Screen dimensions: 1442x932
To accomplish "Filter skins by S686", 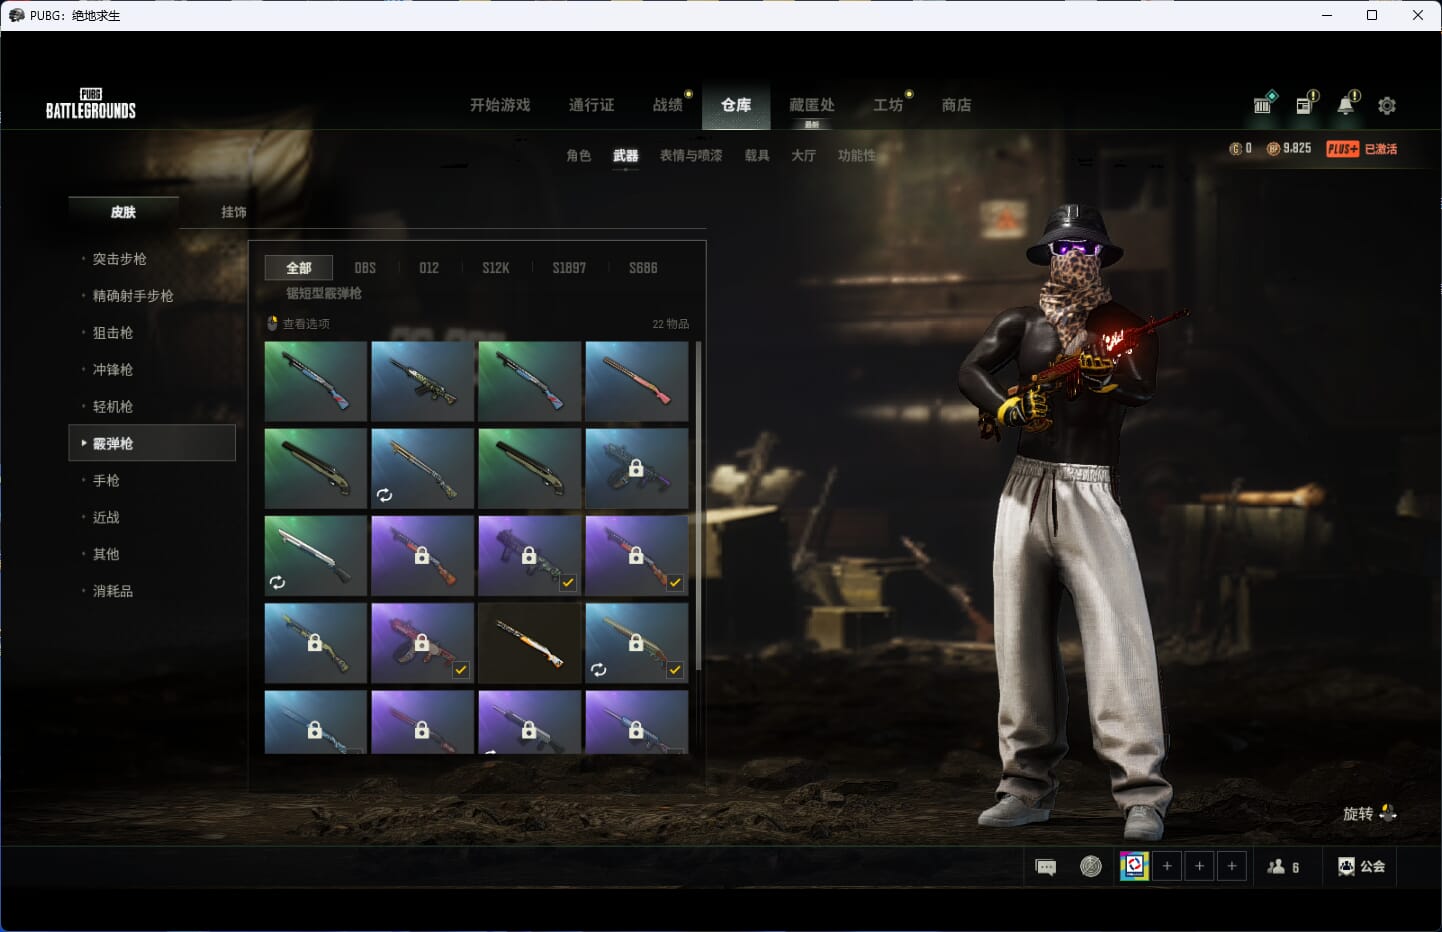I will (x=643, y=268).
